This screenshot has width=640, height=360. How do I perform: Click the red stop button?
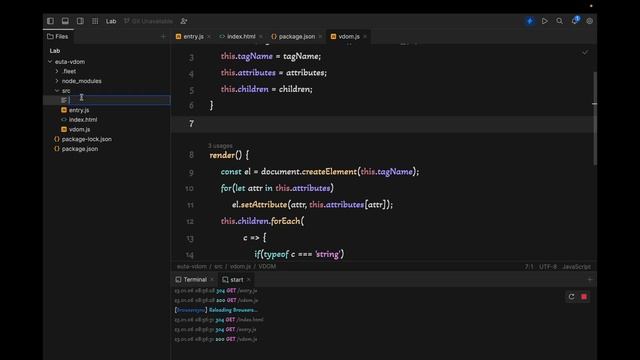584,297
